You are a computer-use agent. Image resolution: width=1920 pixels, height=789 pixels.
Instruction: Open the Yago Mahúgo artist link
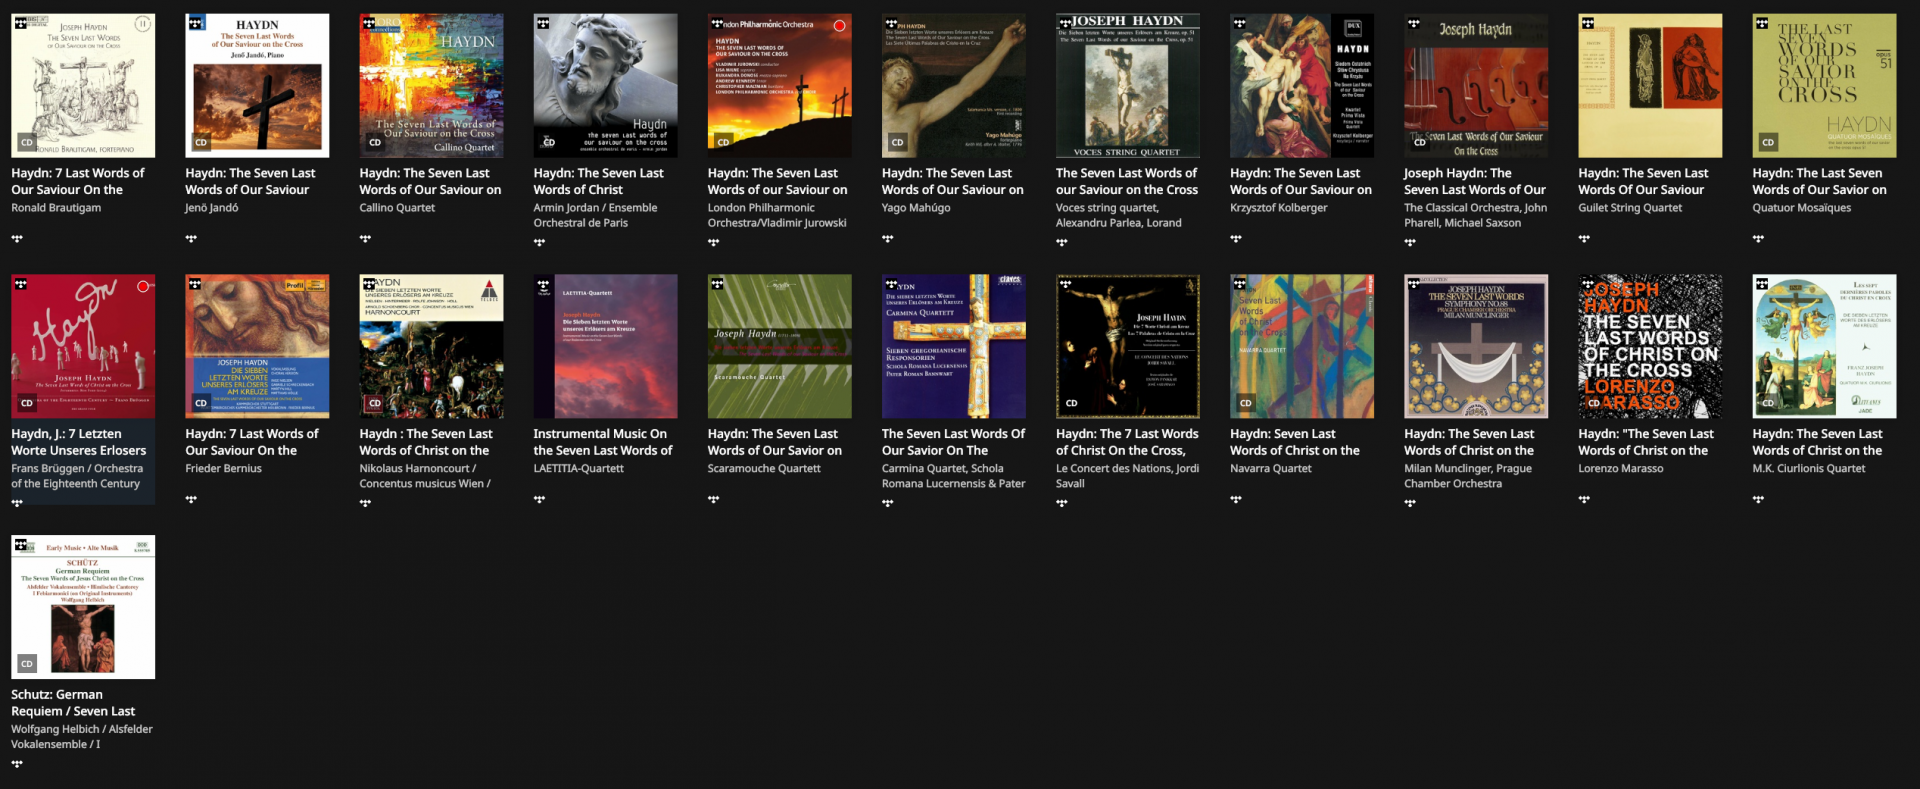point(916,208)
